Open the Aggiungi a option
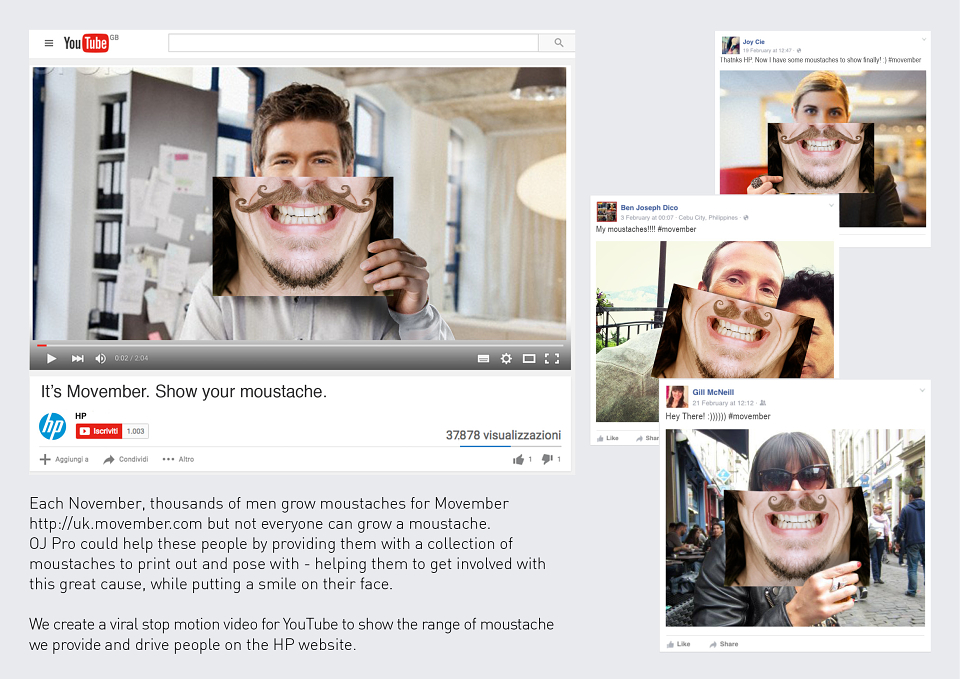The height and width of the screenshot is (679, 960). pyautogui.click(x=64, y=459)
